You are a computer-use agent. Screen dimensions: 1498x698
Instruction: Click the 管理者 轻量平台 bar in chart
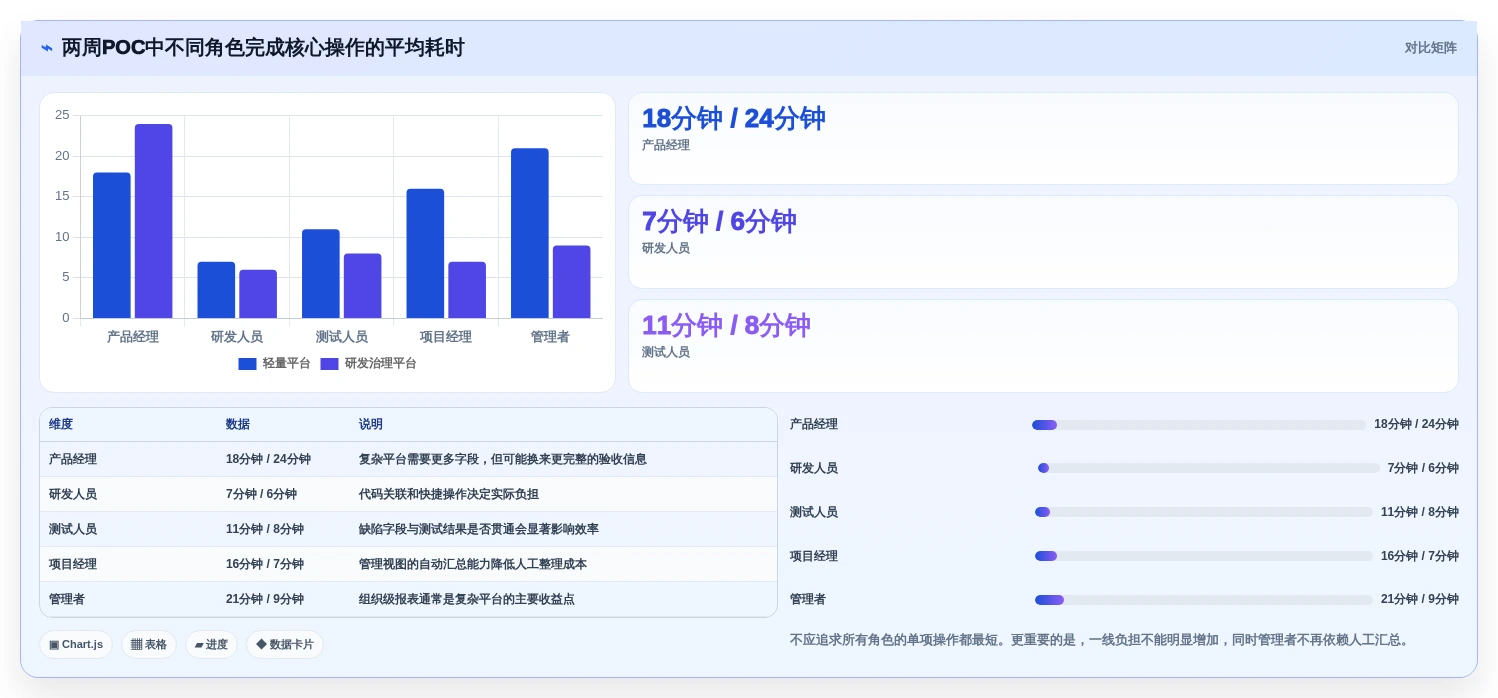[x=530, y=234]
